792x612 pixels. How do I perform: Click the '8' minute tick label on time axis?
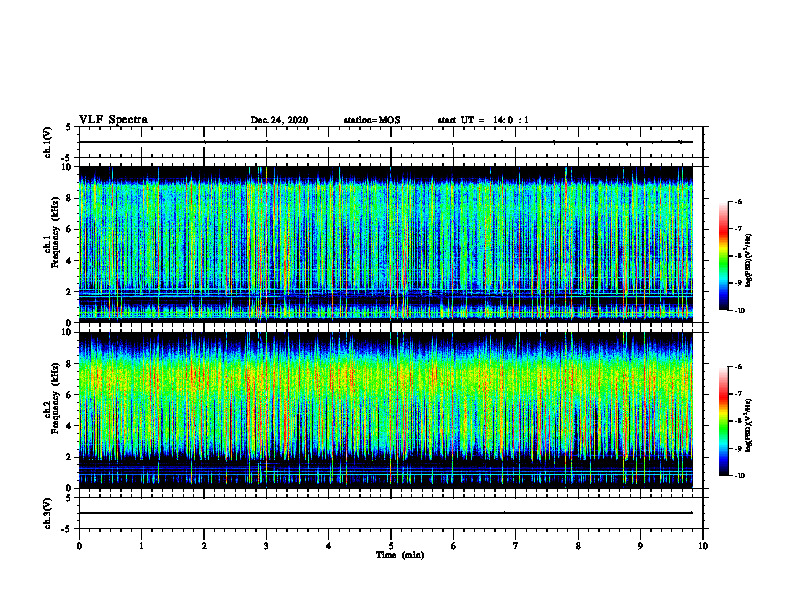pos(578,546)
